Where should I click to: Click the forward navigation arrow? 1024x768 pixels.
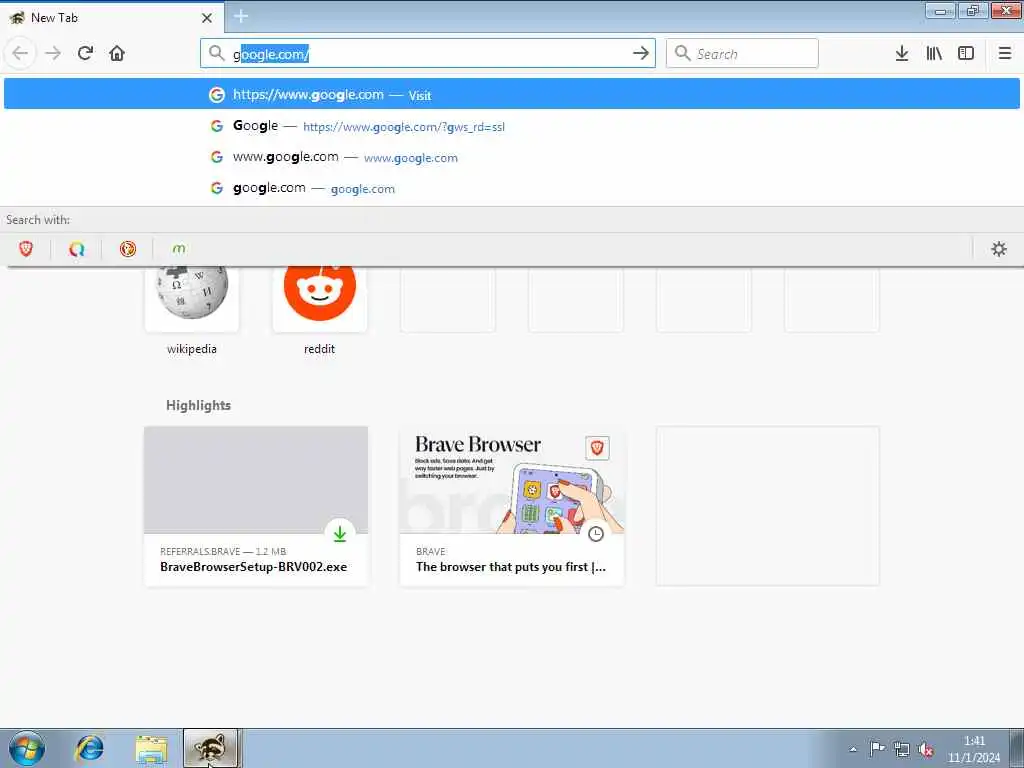pos(53,53)
